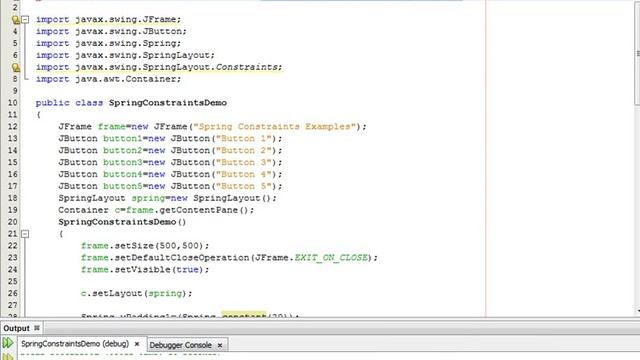Click line number 10 in the gutter

(13, 103)
